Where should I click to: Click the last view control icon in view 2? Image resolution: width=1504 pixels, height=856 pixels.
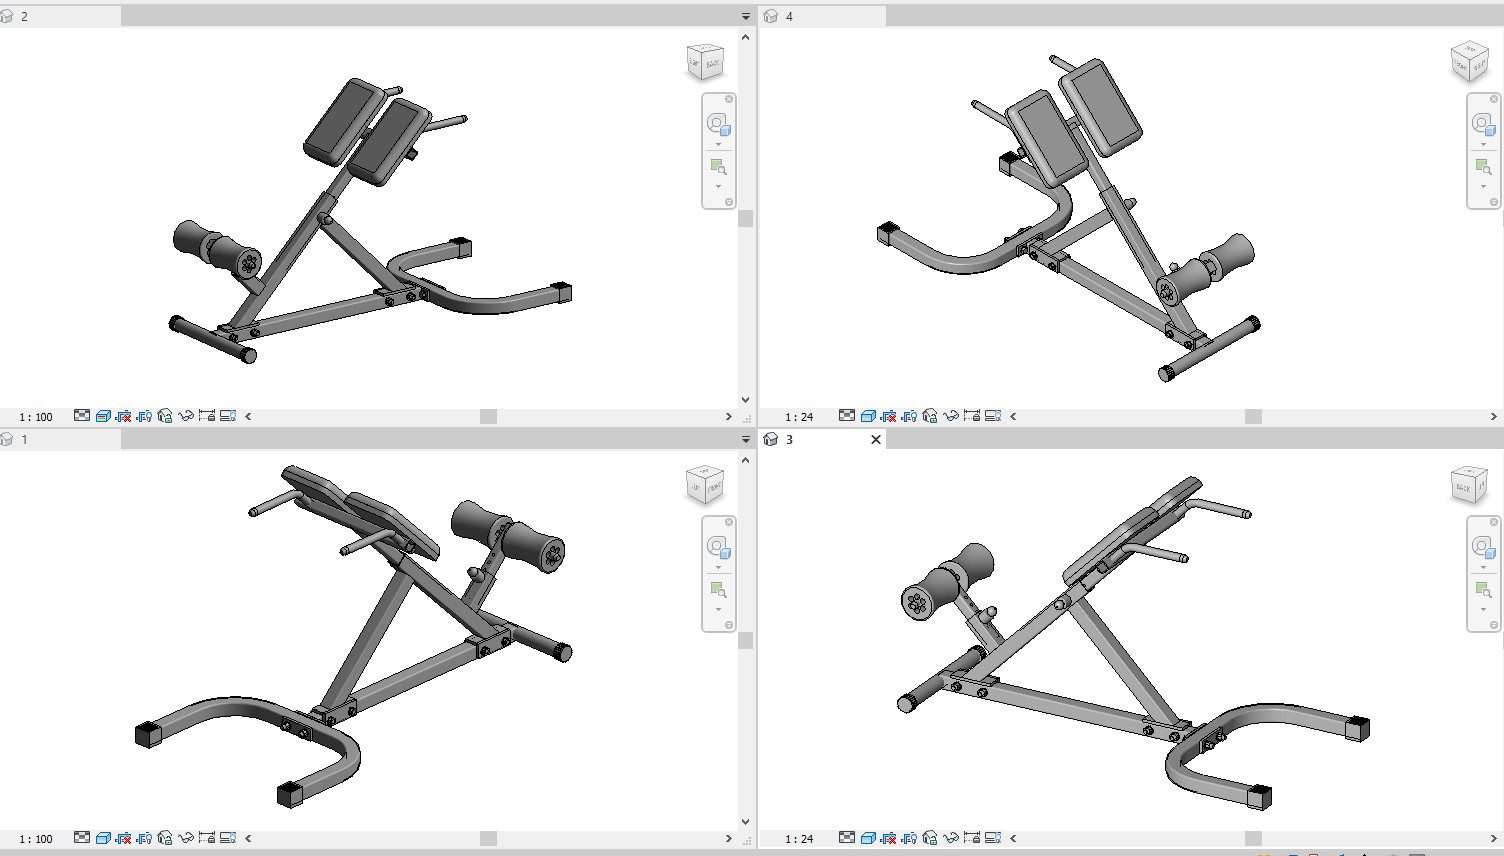pos(228,416)
